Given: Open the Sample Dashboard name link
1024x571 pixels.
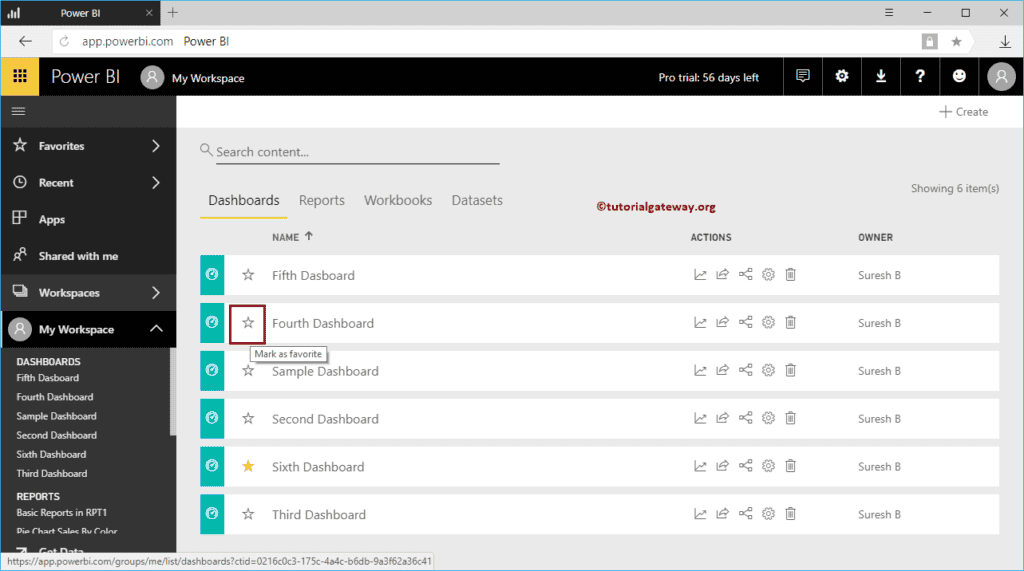Looking at the screenshot, I should 325,371.
